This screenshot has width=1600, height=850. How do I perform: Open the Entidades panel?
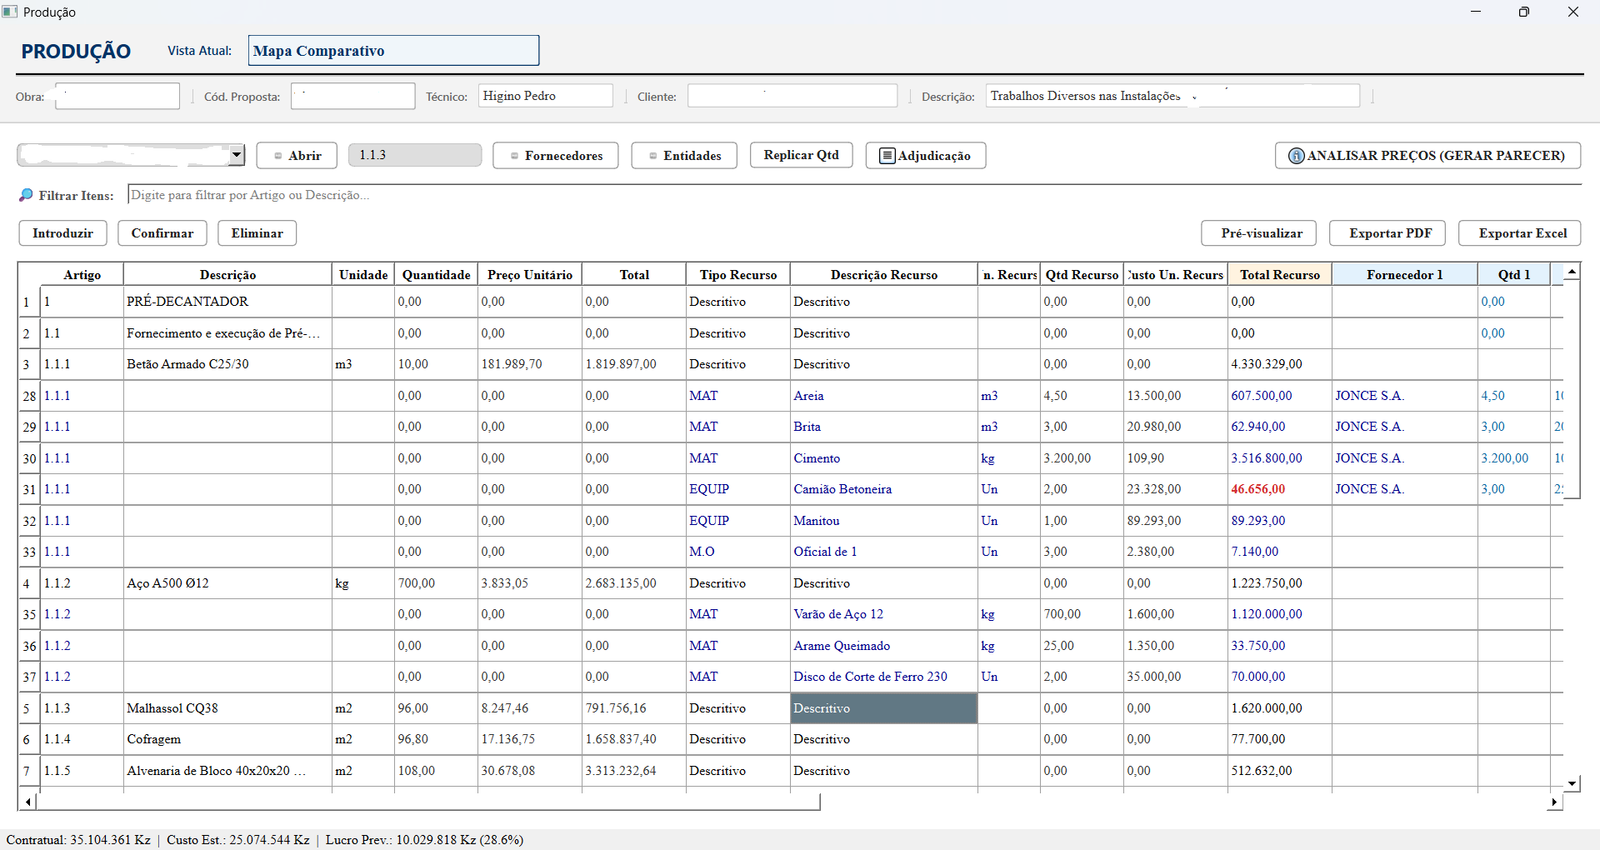pos(684,156)
